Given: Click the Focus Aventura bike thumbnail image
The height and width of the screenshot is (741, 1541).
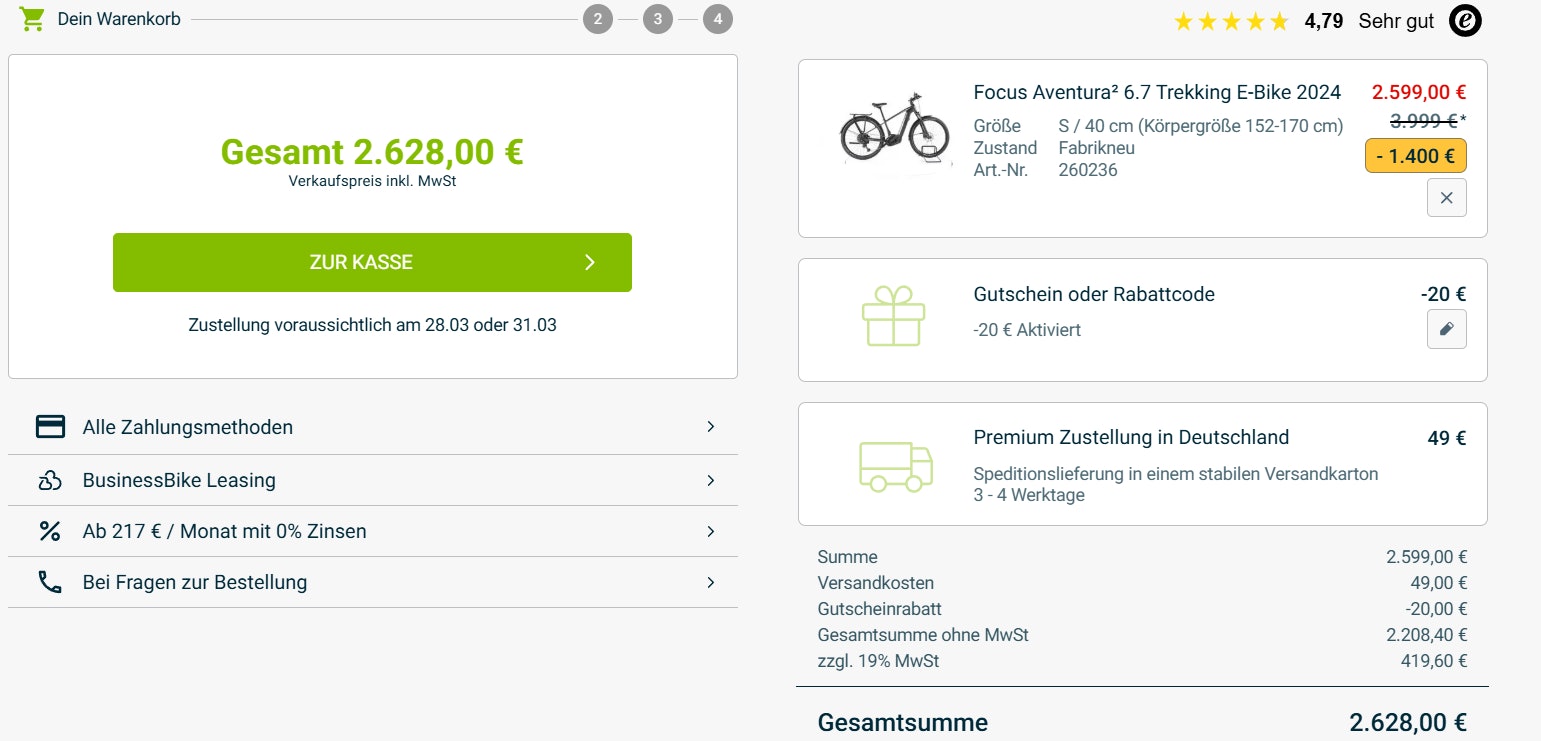Looking at the screenshot, I should [893, 131].
